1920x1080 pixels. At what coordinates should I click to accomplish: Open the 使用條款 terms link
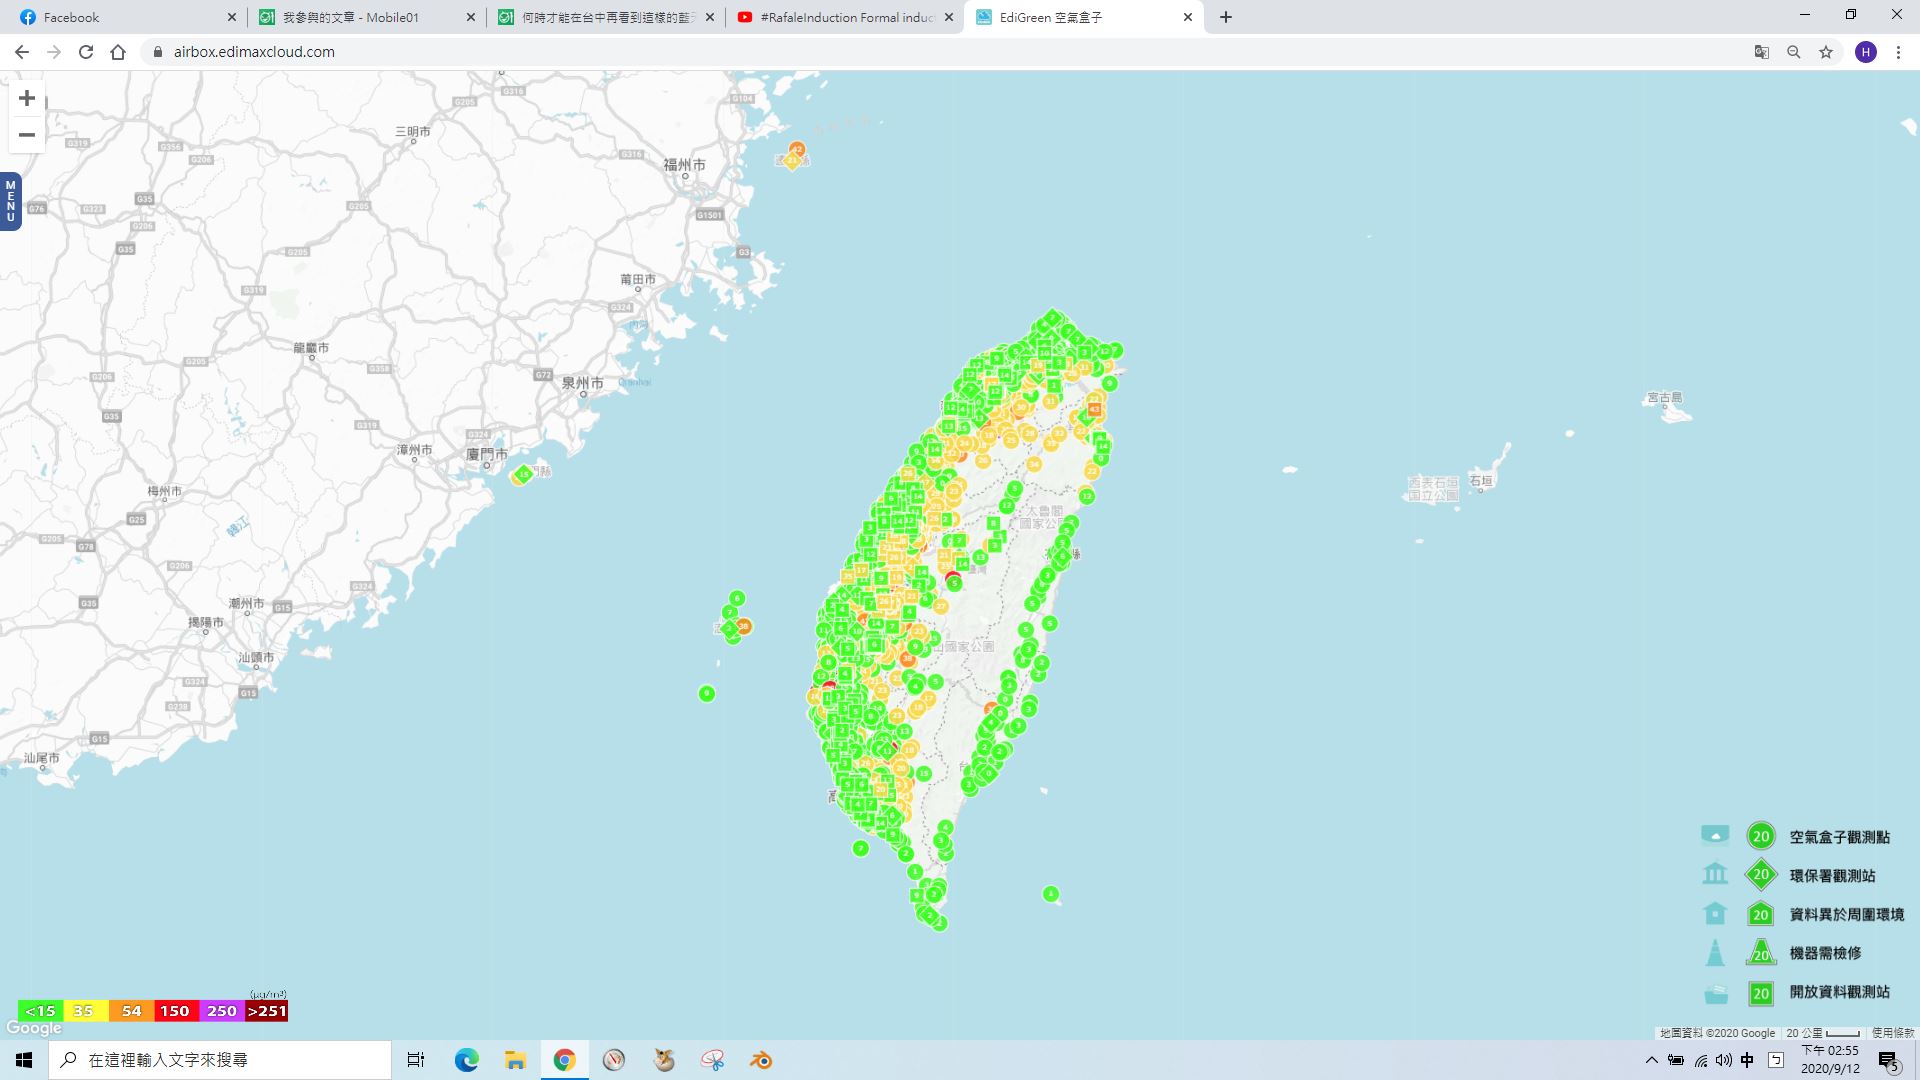(x=1892, y=1033)
